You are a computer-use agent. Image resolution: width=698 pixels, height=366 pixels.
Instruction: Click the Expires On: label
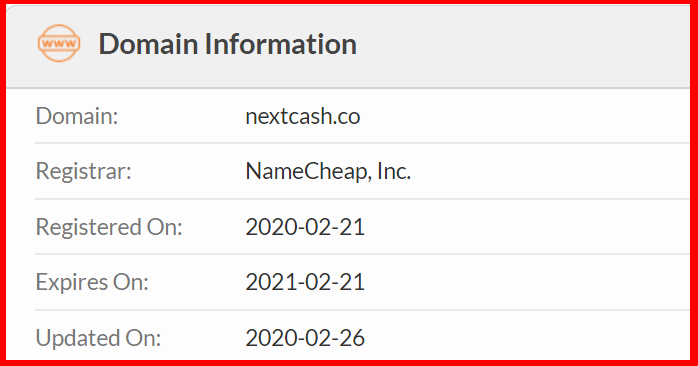[92, 282]
